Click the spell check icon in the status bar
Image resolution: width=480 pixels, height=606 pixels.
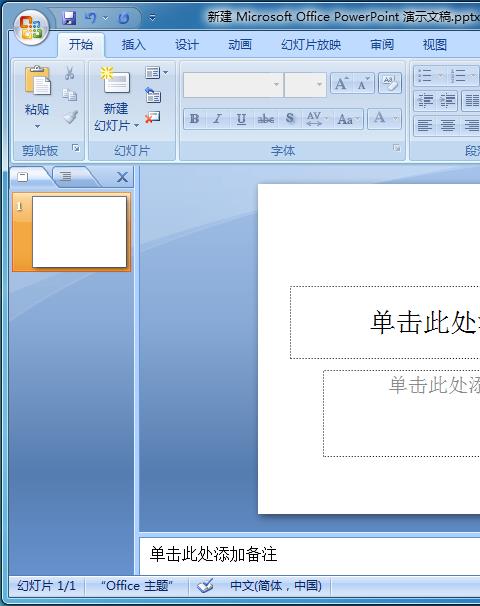coord(205,586)
